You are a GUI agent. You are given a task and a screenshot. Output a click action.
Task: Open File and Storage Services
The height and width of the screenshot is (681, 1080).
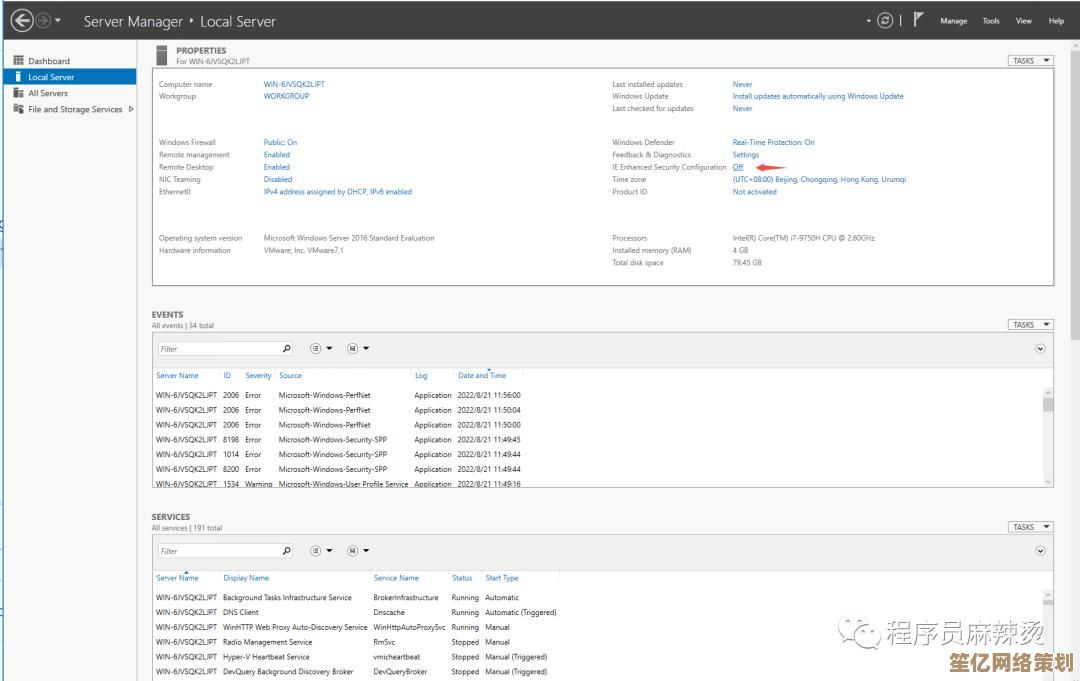(x=75, y=109)
